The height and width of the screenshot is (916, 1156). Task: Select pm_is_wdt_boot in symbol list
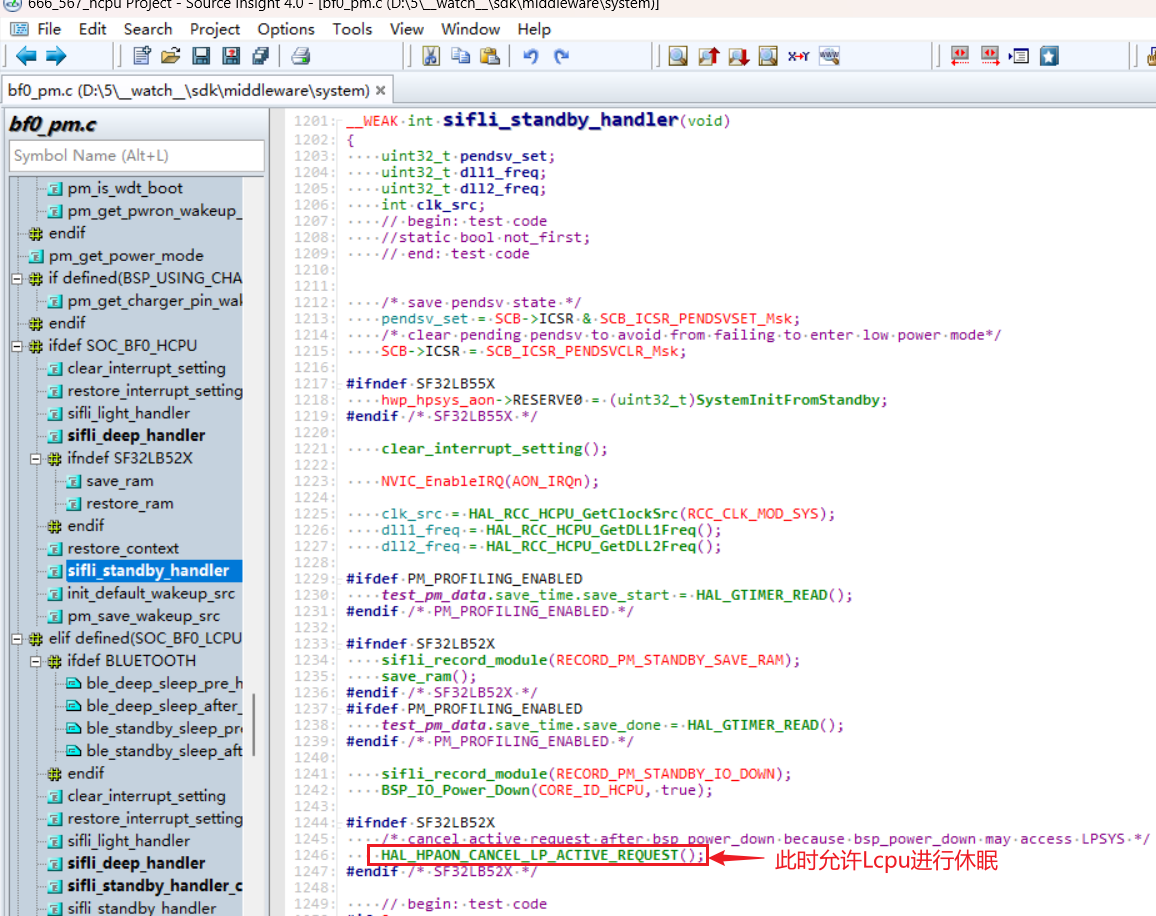[x=125, y=189]
